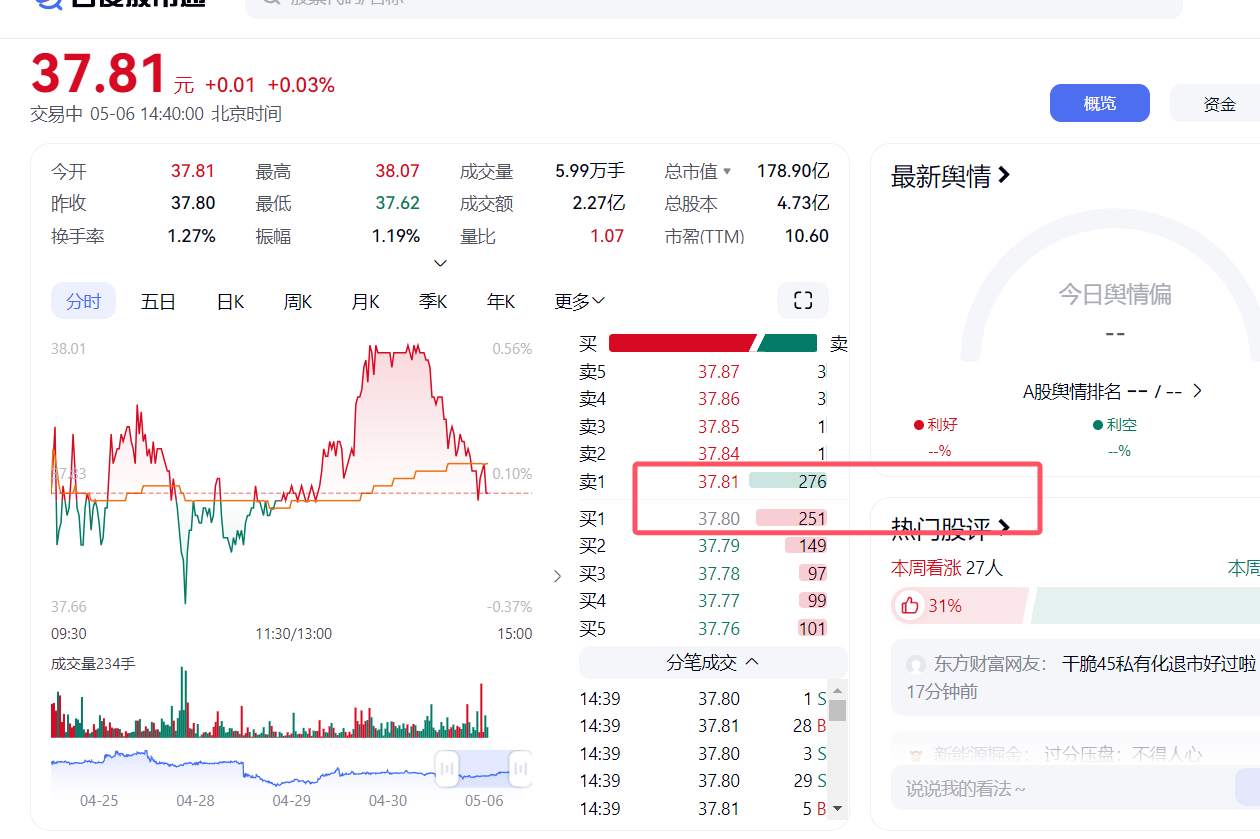Click 成交量234手 volume label
This screenshot has height=839, width=1260.
[93, 662]
